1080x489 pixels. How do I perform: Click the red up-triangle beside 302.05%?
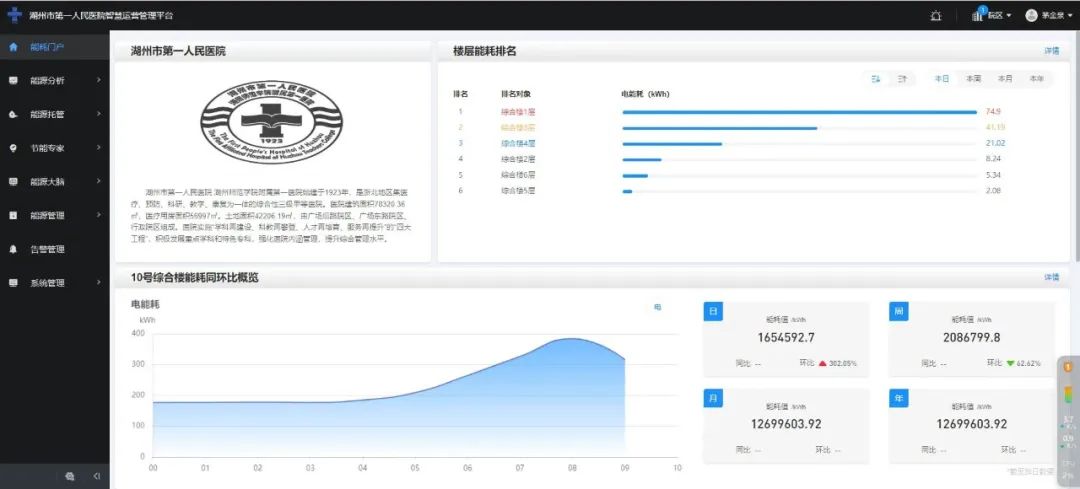coord(822,363)
